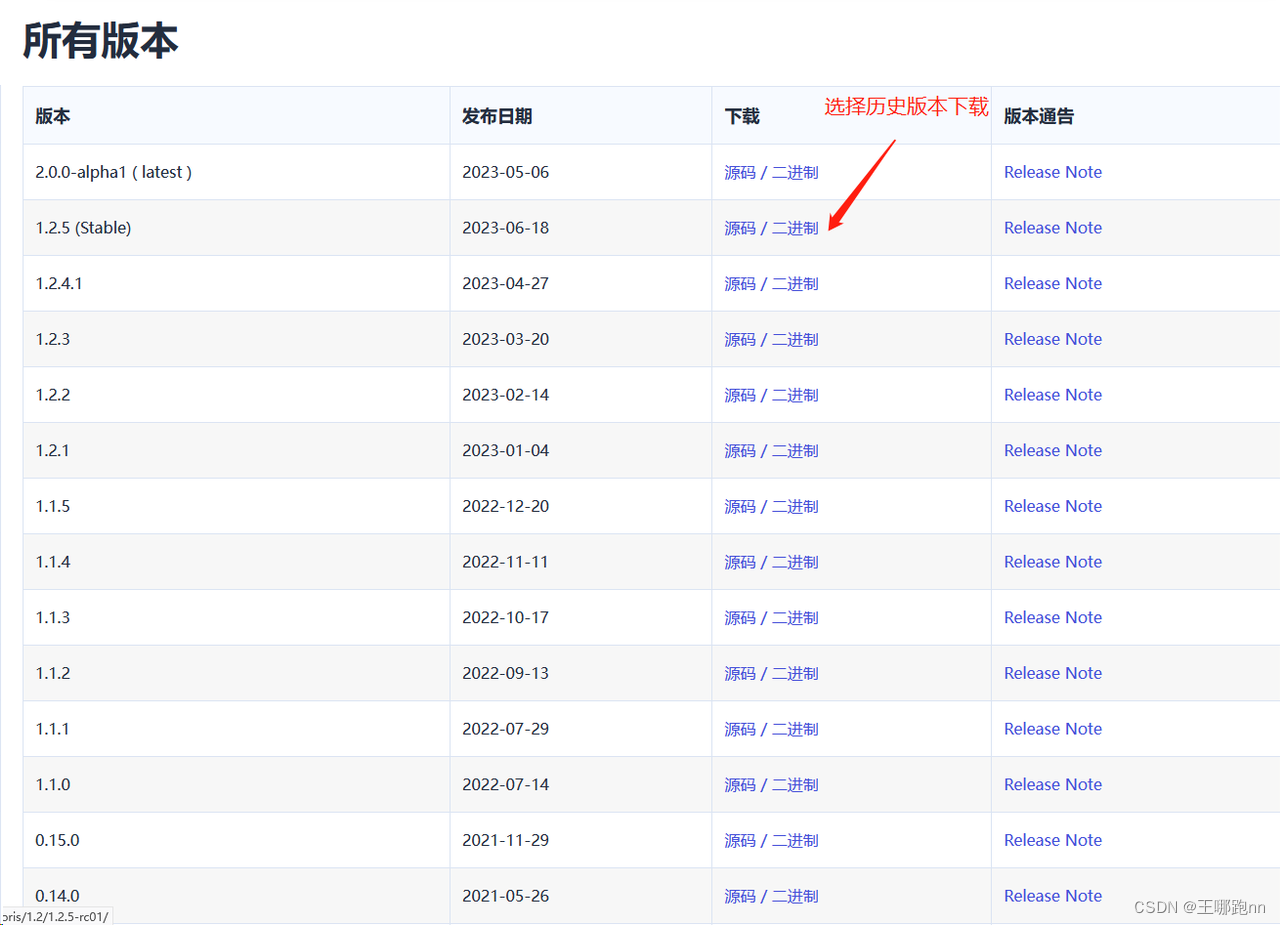Select the date 2023-05-06
This screenshot has height=925, width=1280.
click(x=506, y=172)
